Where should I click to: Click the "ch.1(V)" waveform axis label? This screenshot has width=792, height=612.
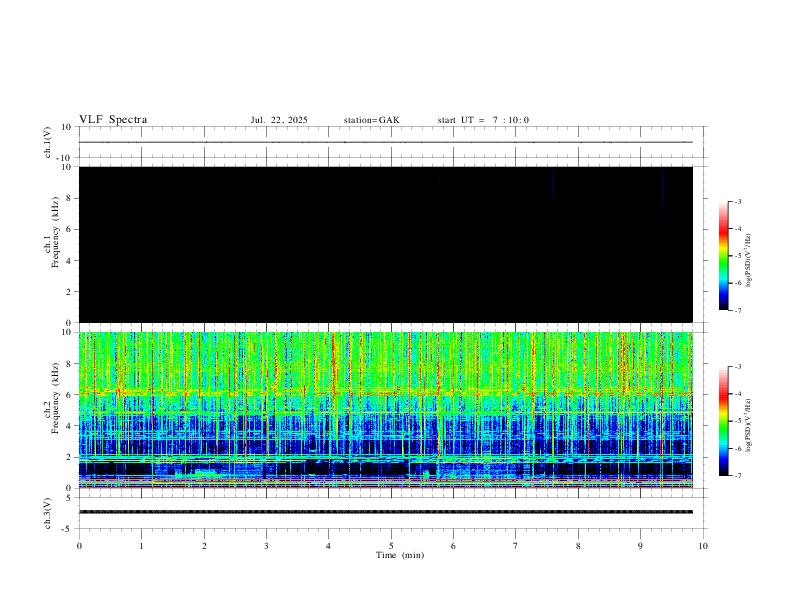tap(48, 142)
